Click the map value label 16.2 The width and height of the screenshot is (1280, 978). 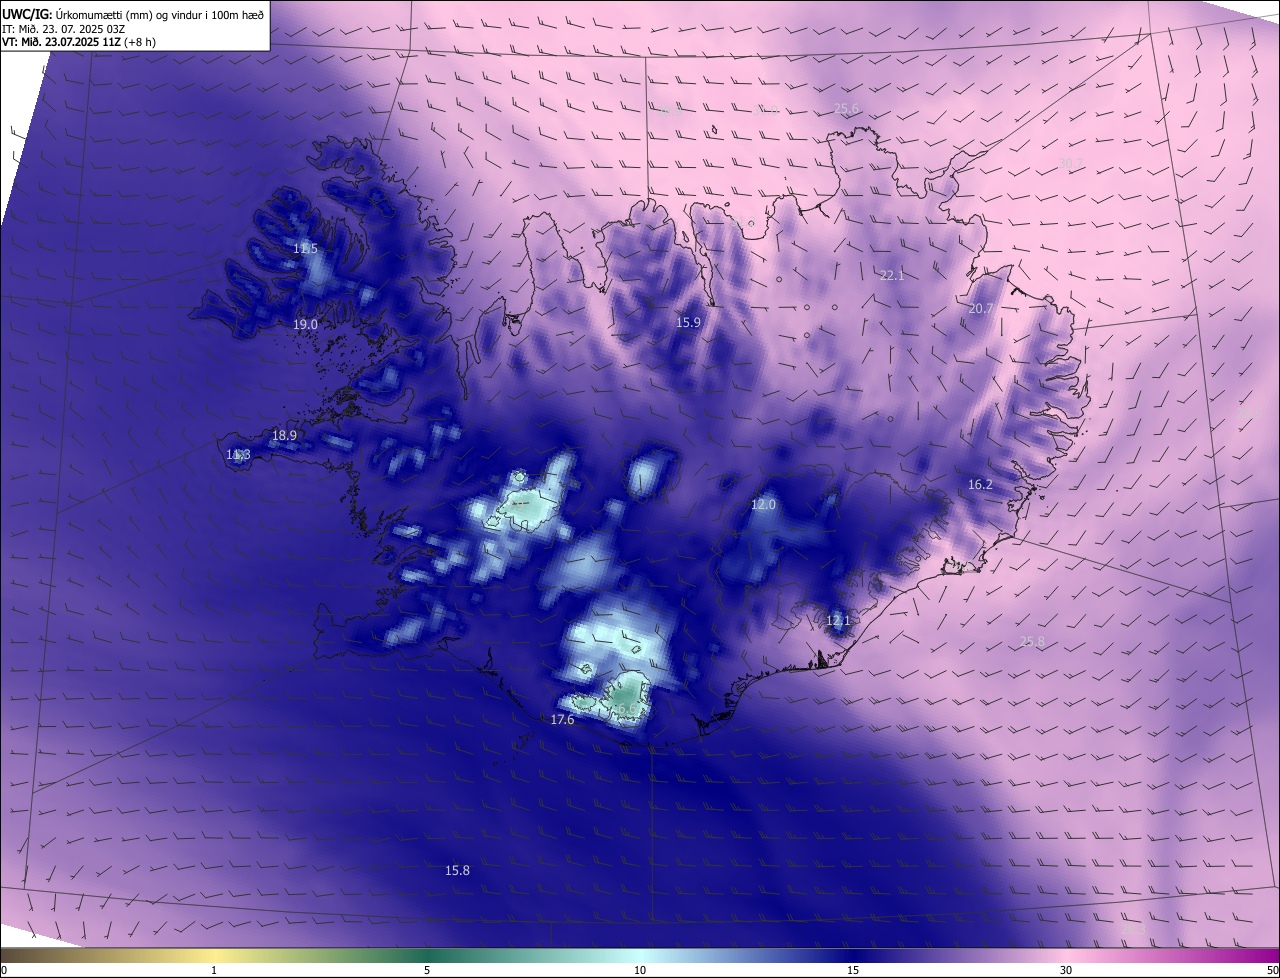(x=980, y=484)
